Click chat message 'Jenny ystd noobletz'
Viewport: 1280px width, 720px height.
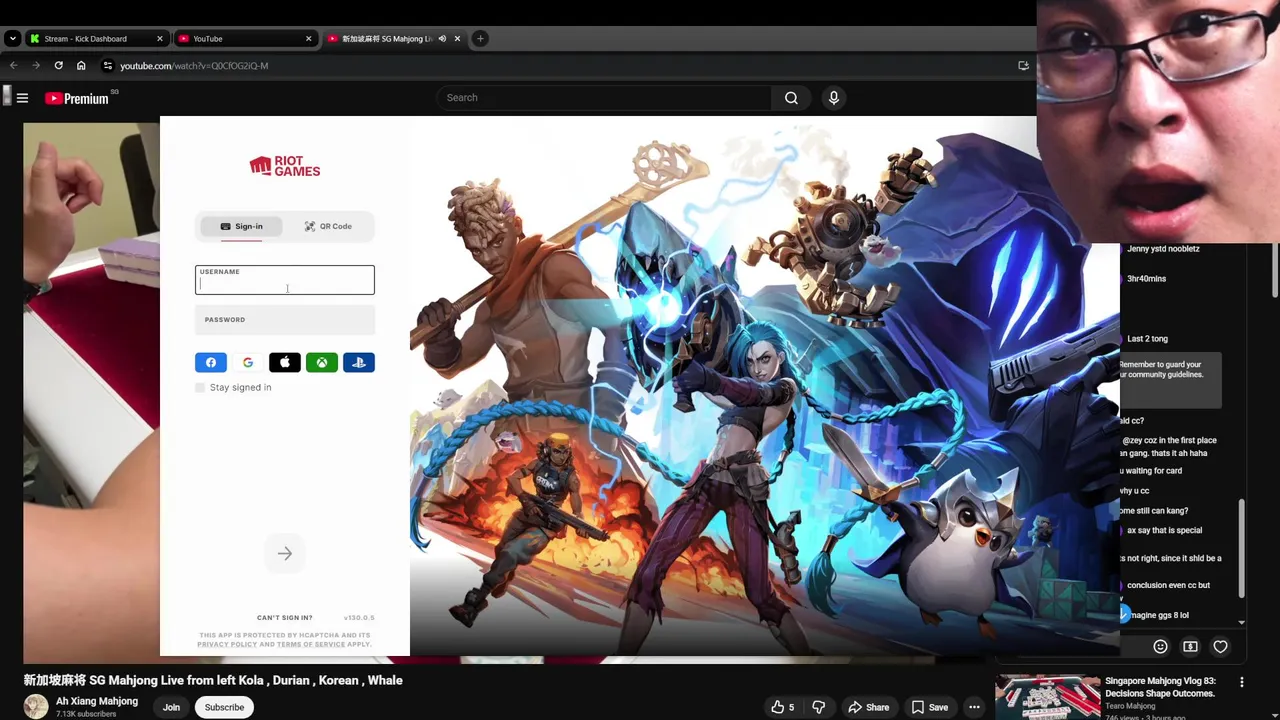click(1163, 248)
